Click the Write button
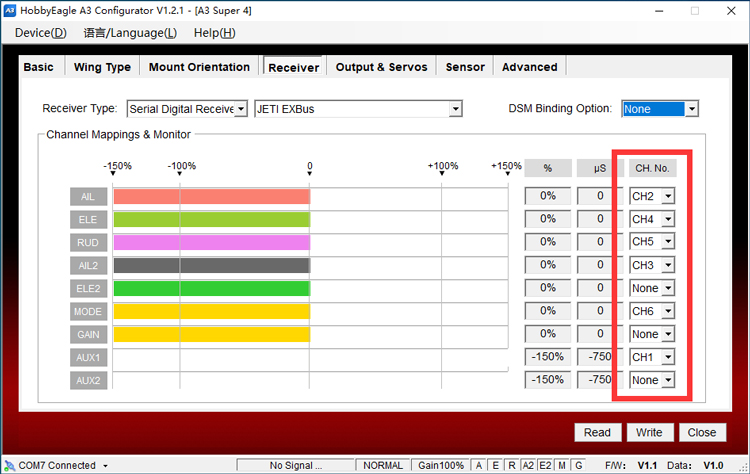Viewport: 750px width, 474px height. (648, 432)
